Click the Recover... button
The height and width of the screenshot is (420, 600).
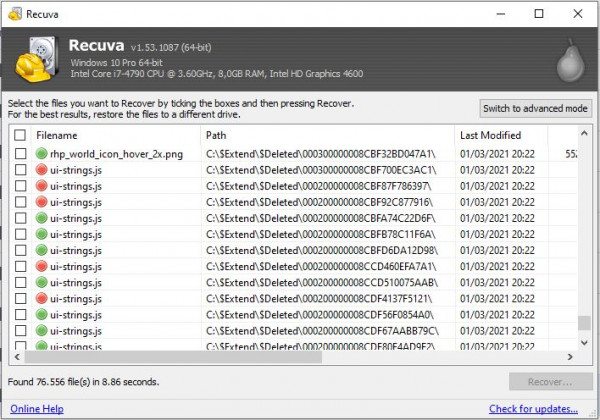(551, 382)
